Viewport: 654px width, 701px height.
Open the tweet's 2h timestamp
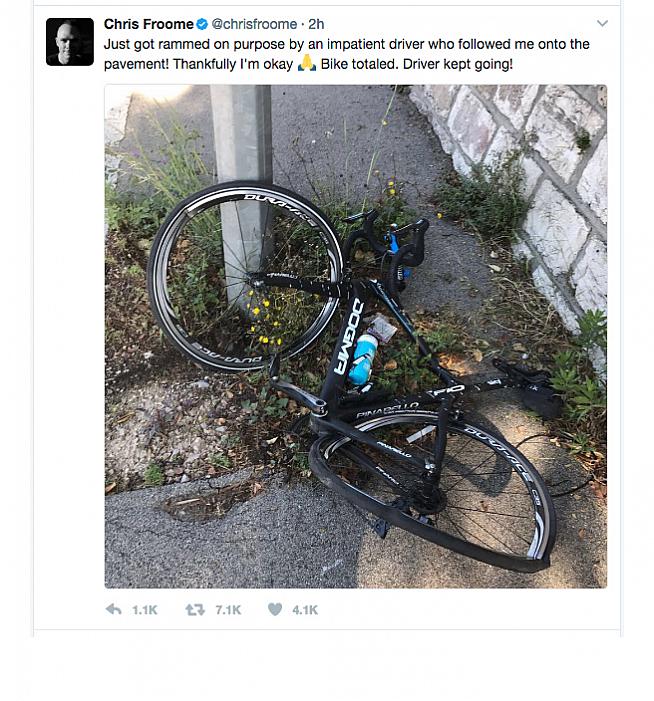coord(316,24)
